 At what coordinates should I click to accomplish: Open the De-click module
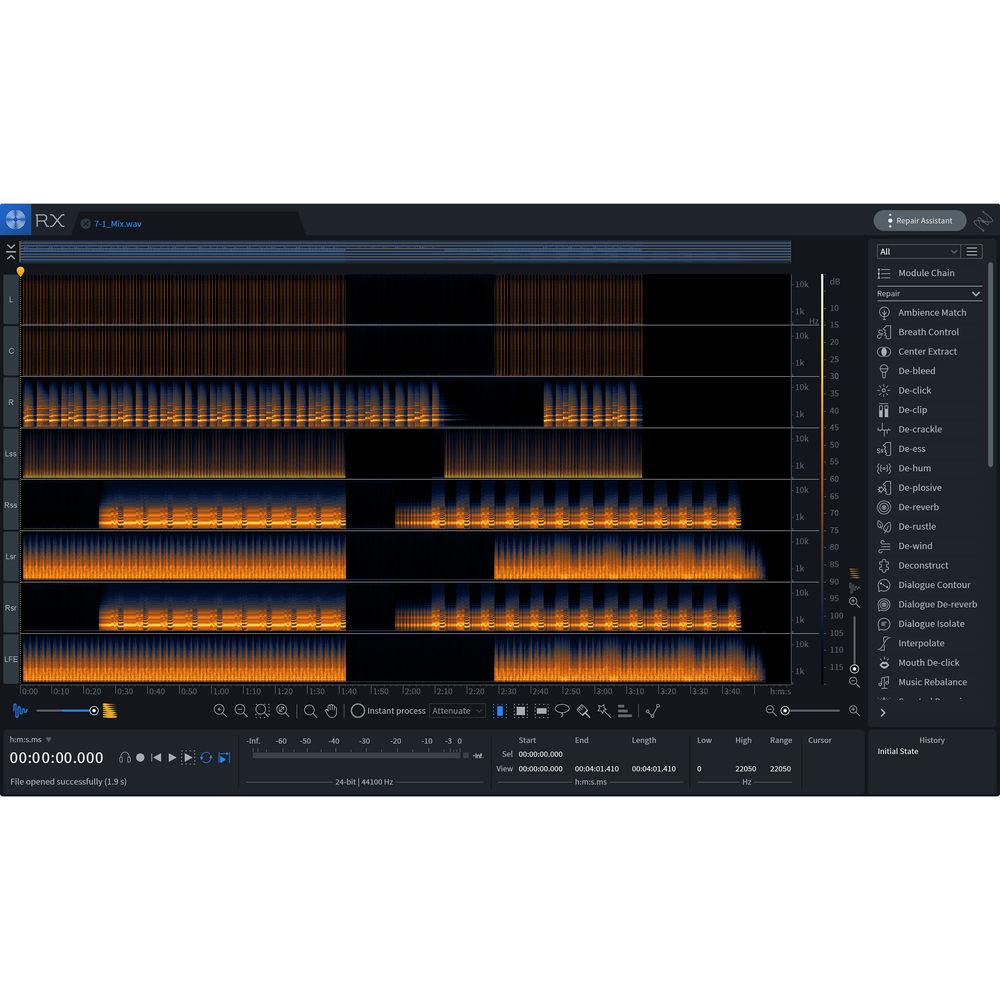[915, 390]
